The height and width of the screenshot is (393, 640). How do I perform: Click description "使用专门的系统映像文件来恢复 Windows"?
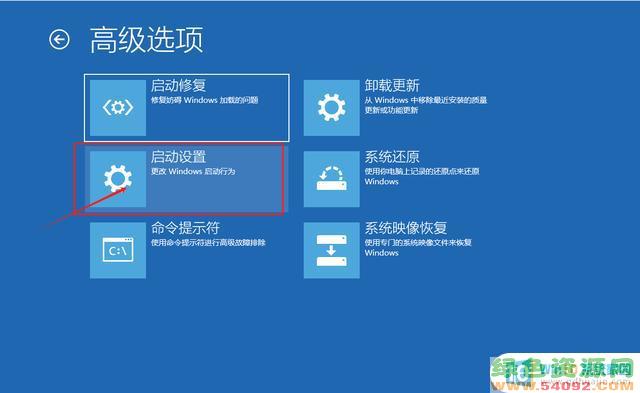coord(418,247)
